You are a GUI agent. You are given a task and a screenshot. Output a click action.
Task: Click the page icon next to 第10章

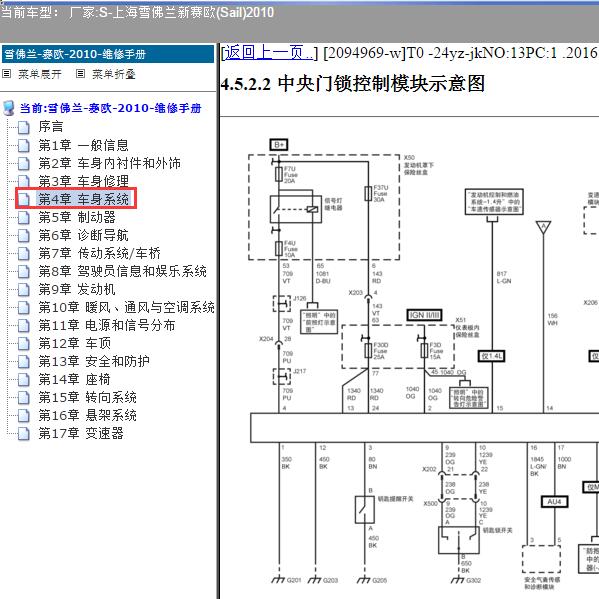coord(24,308)
